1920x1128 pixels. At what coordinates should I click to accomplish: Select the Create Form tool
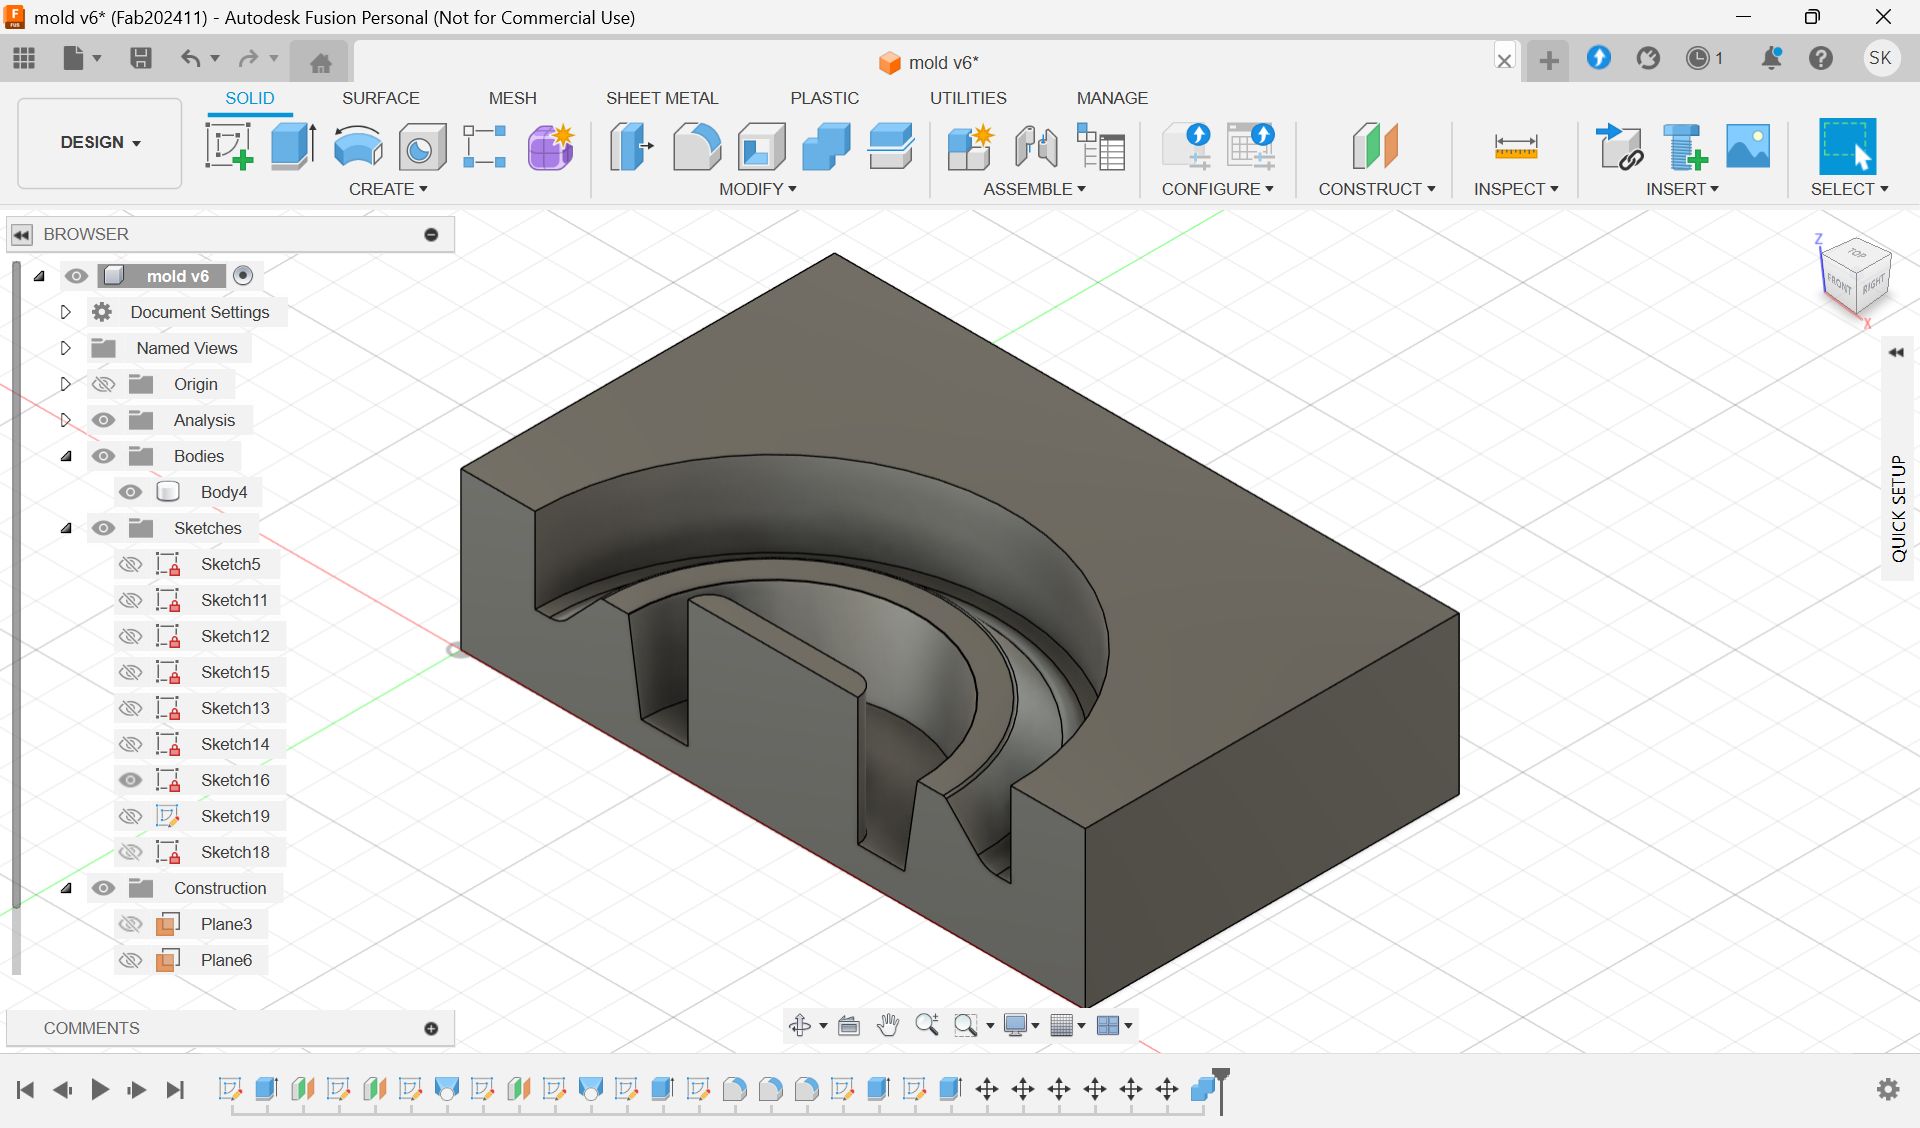(550, 146)
